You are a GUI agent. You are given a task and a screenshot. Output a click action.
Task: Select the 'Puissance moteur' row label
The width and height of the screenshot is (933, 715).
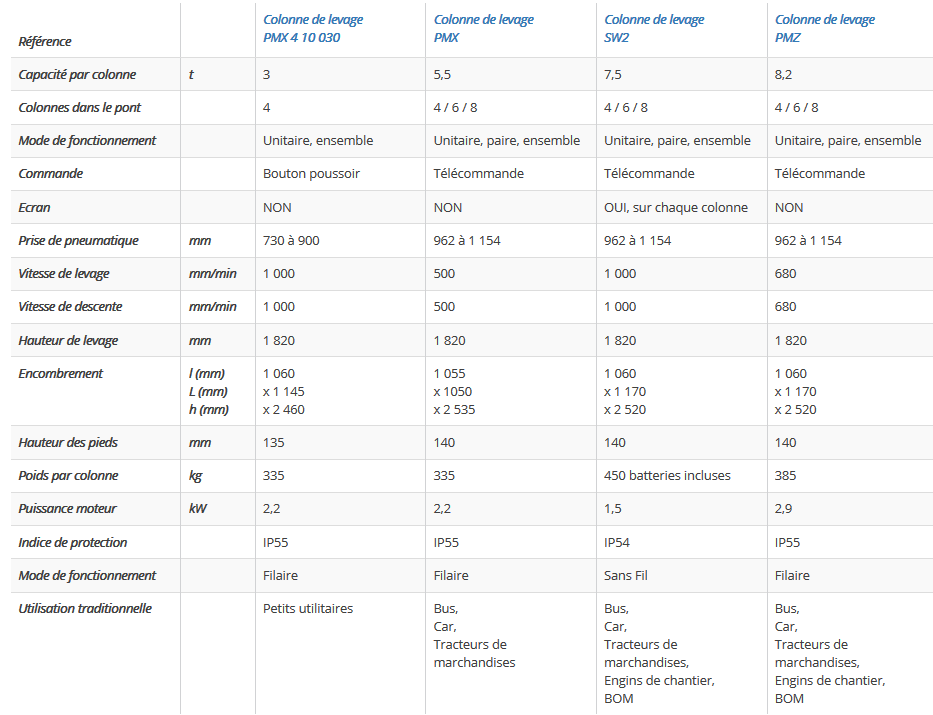pos(67,508)
